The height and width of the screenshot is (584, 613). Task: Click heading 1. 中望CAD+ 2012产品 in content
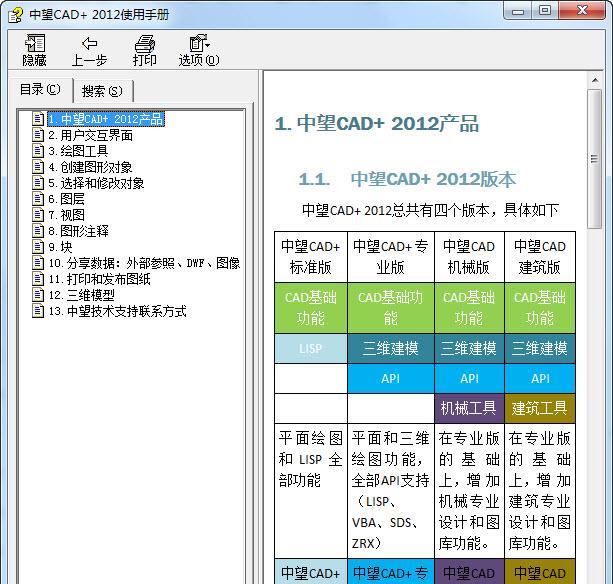pos(376,124)
